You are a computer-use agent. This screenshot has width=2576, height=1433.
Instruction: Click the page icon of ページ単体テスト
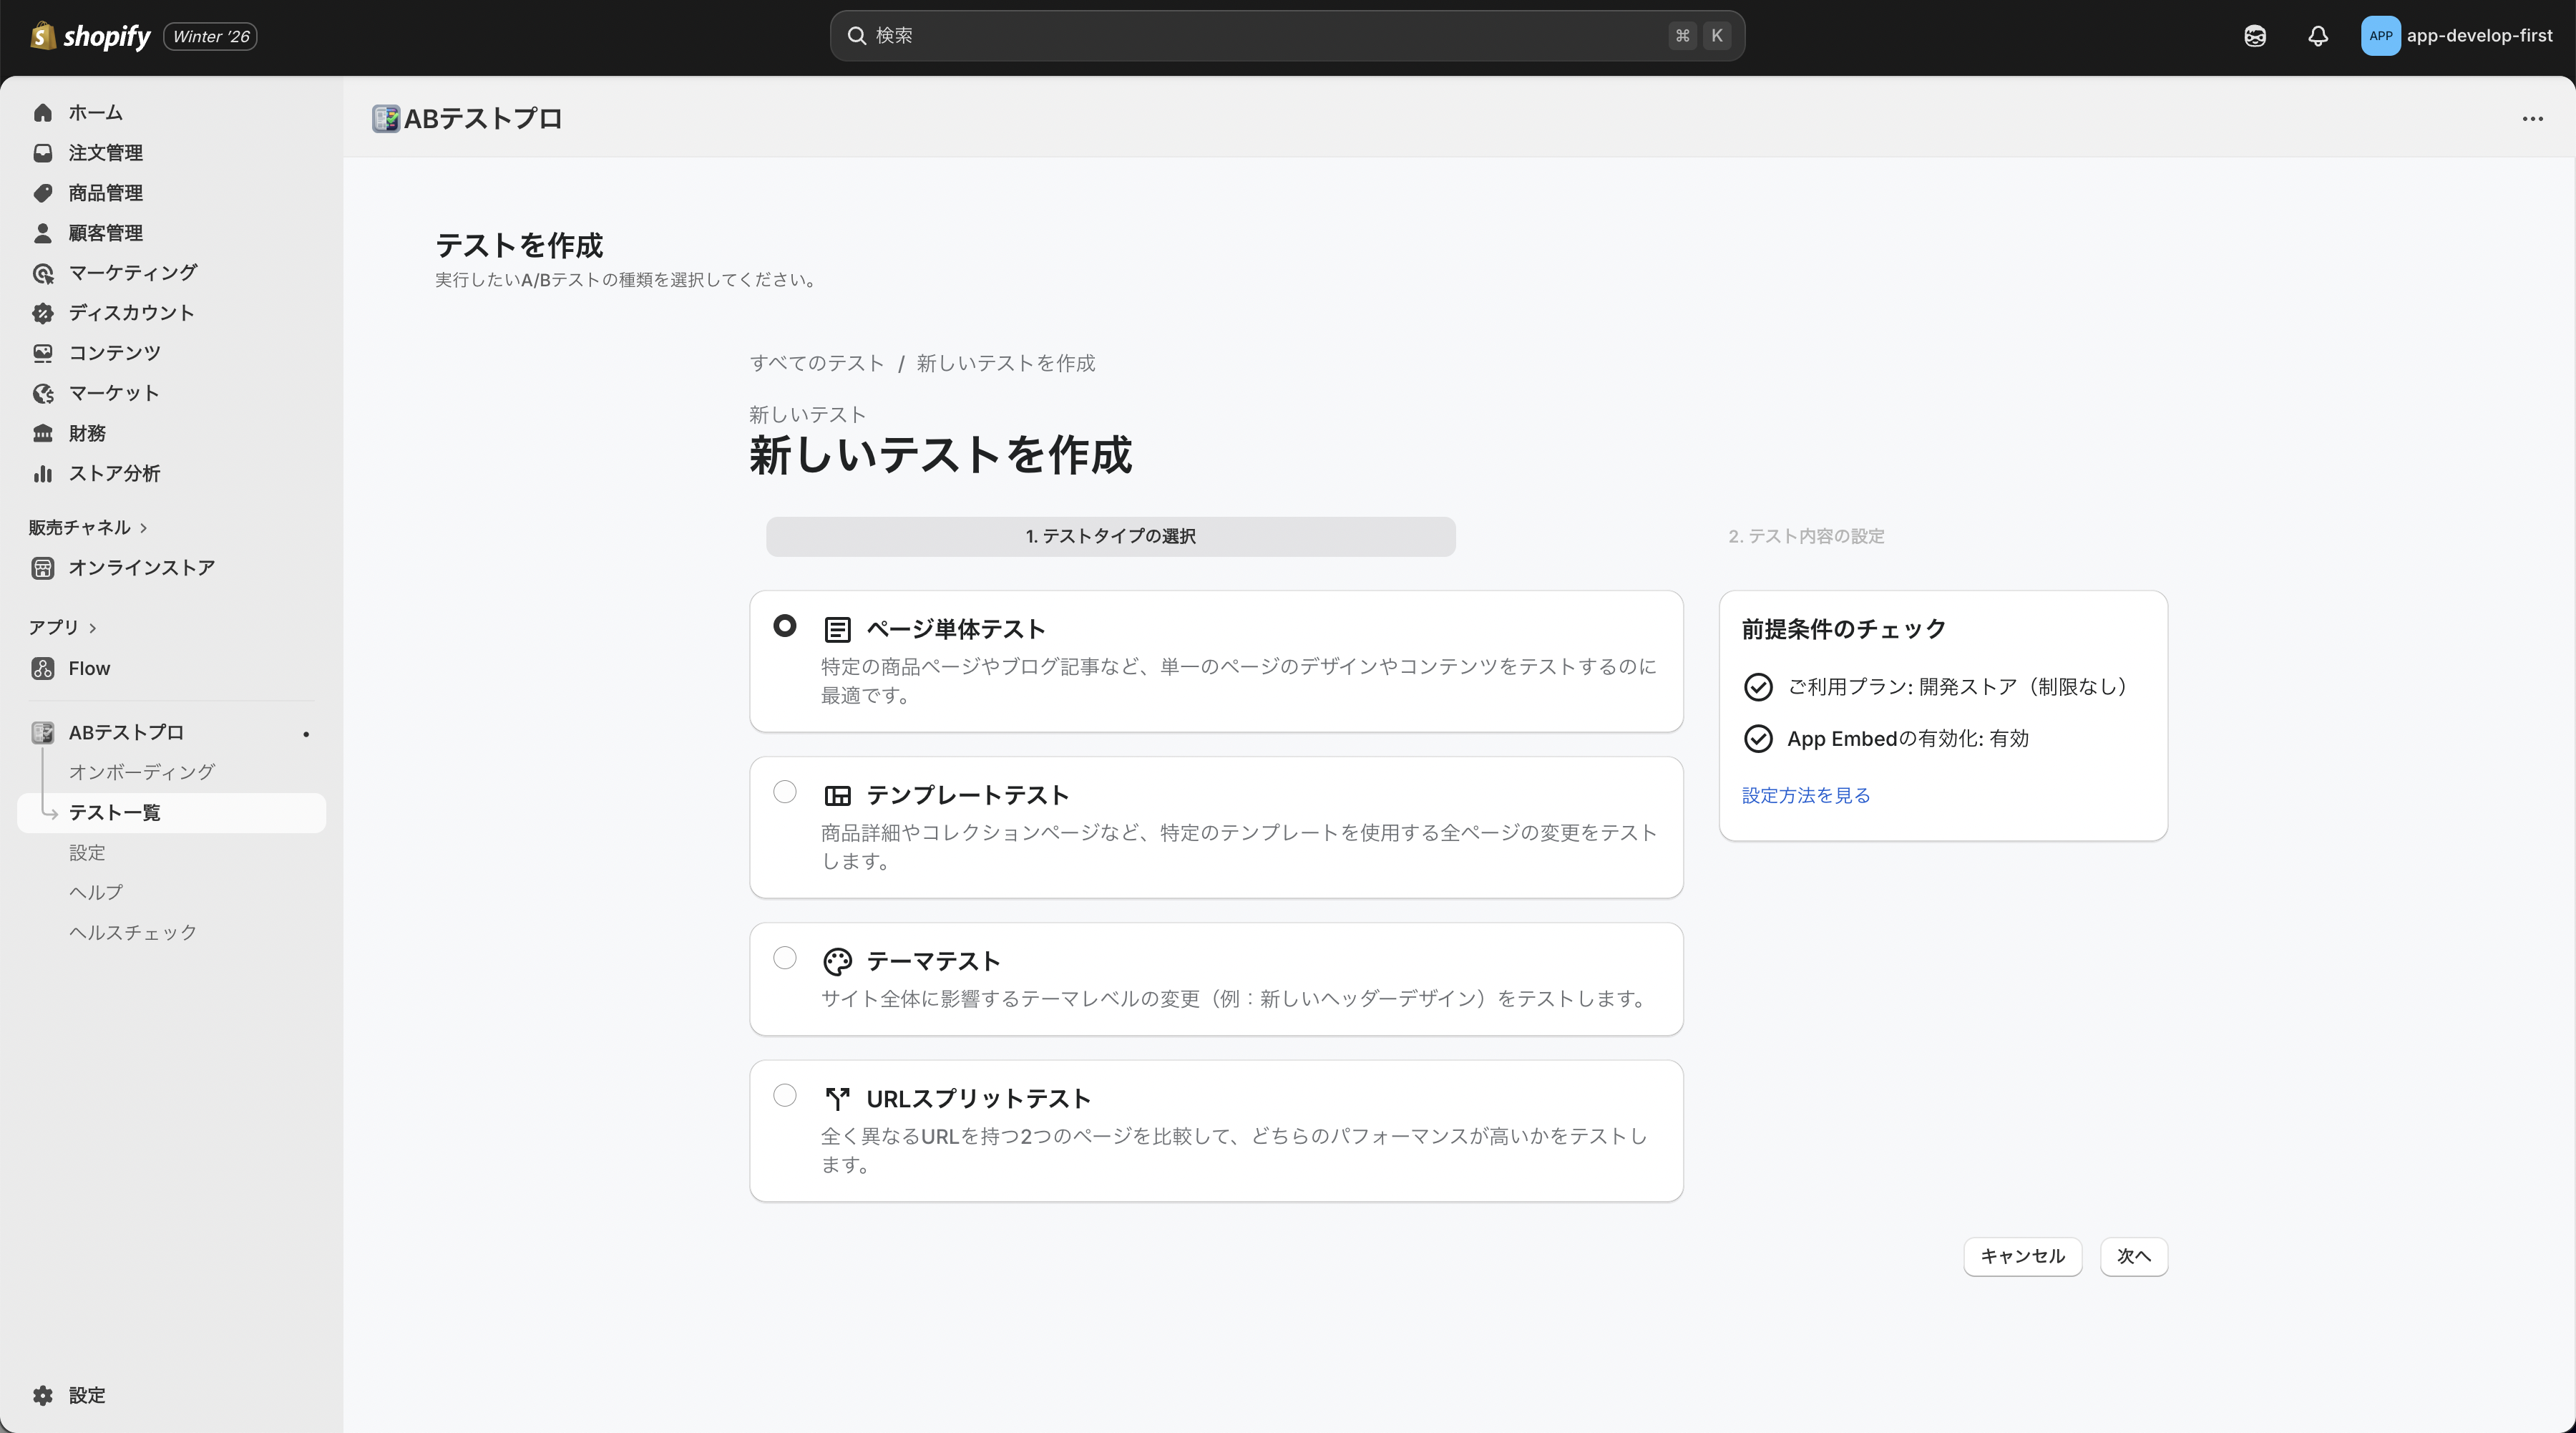[837, 629]
